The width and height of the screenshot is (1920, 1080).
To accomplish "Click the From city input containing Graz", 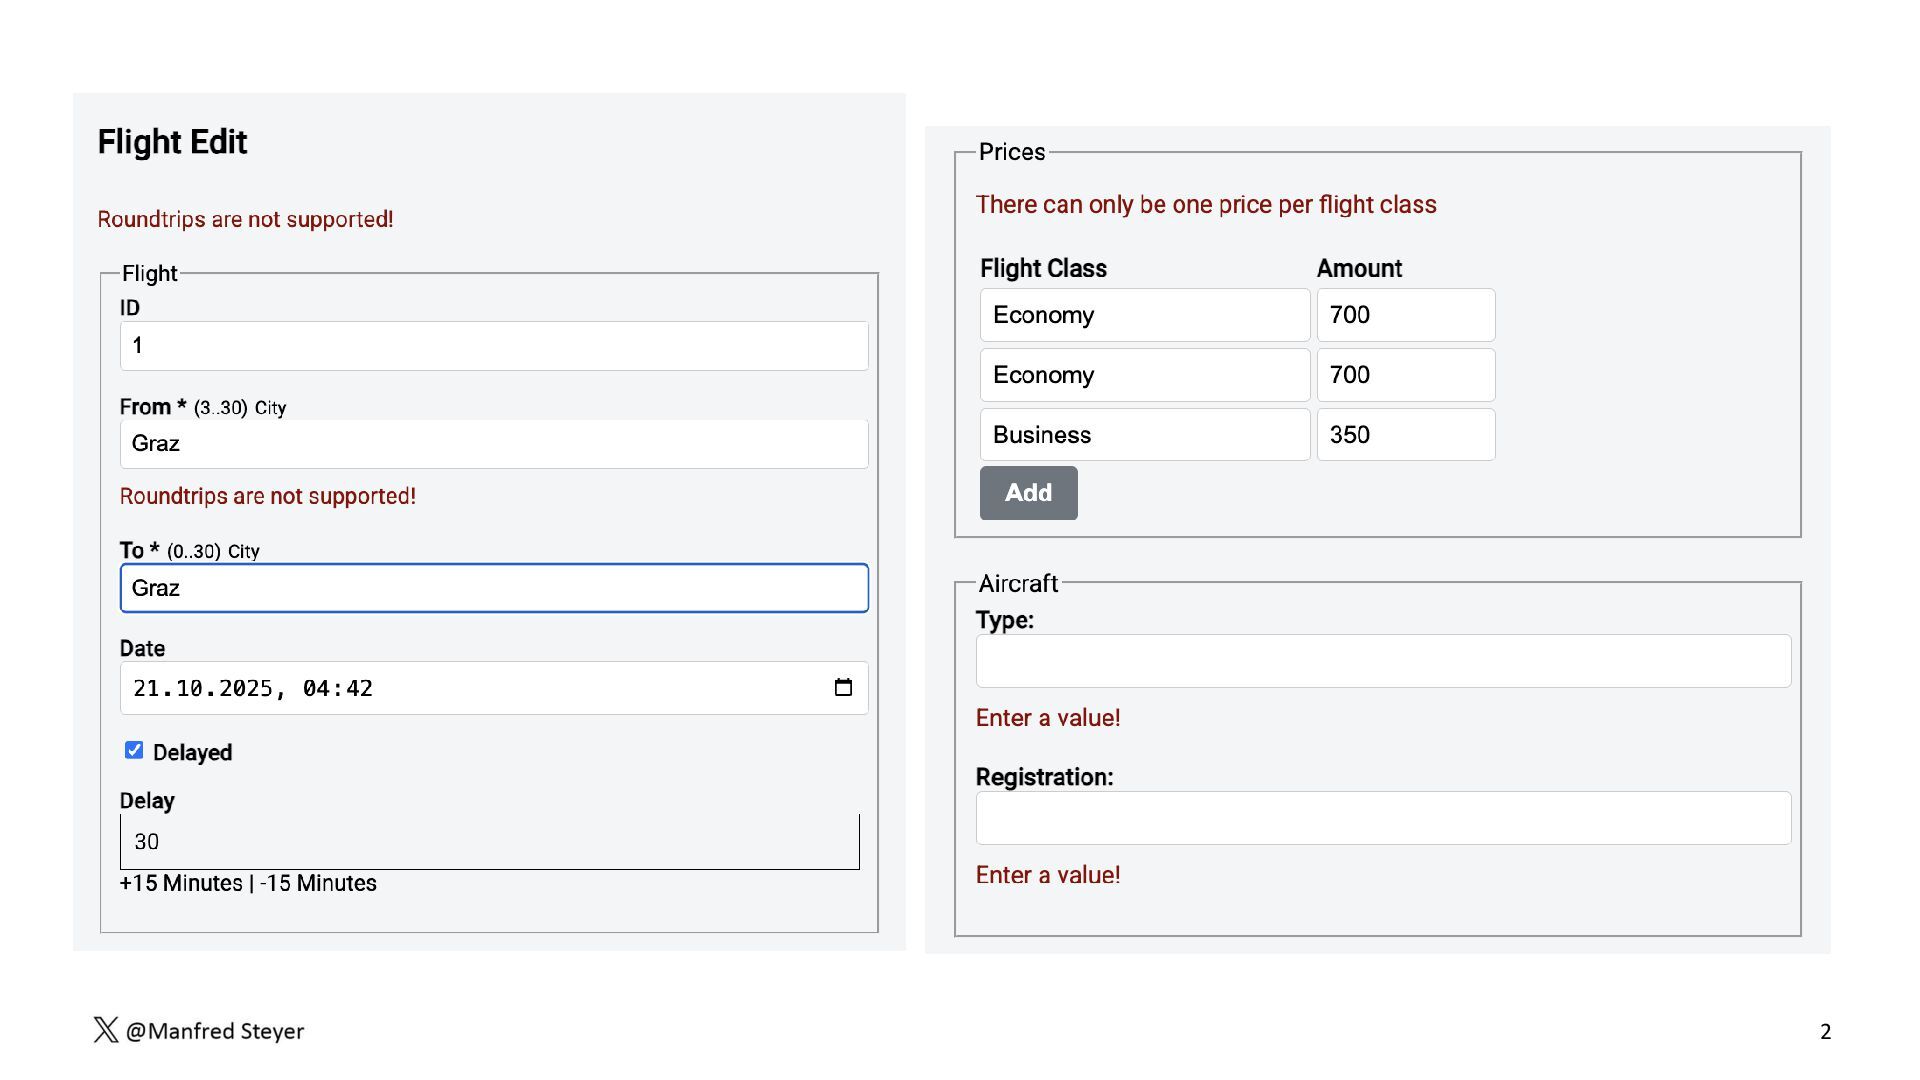I will click(x=494, y=444).
